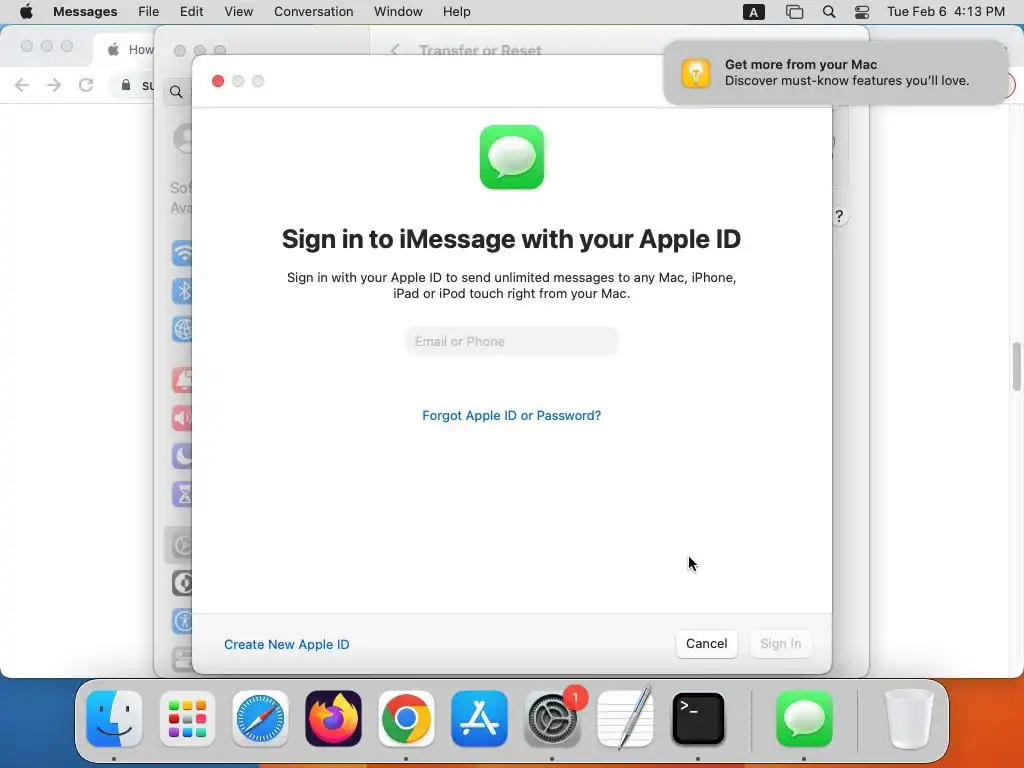Open System Settings from the Dock

click(552, 718)
